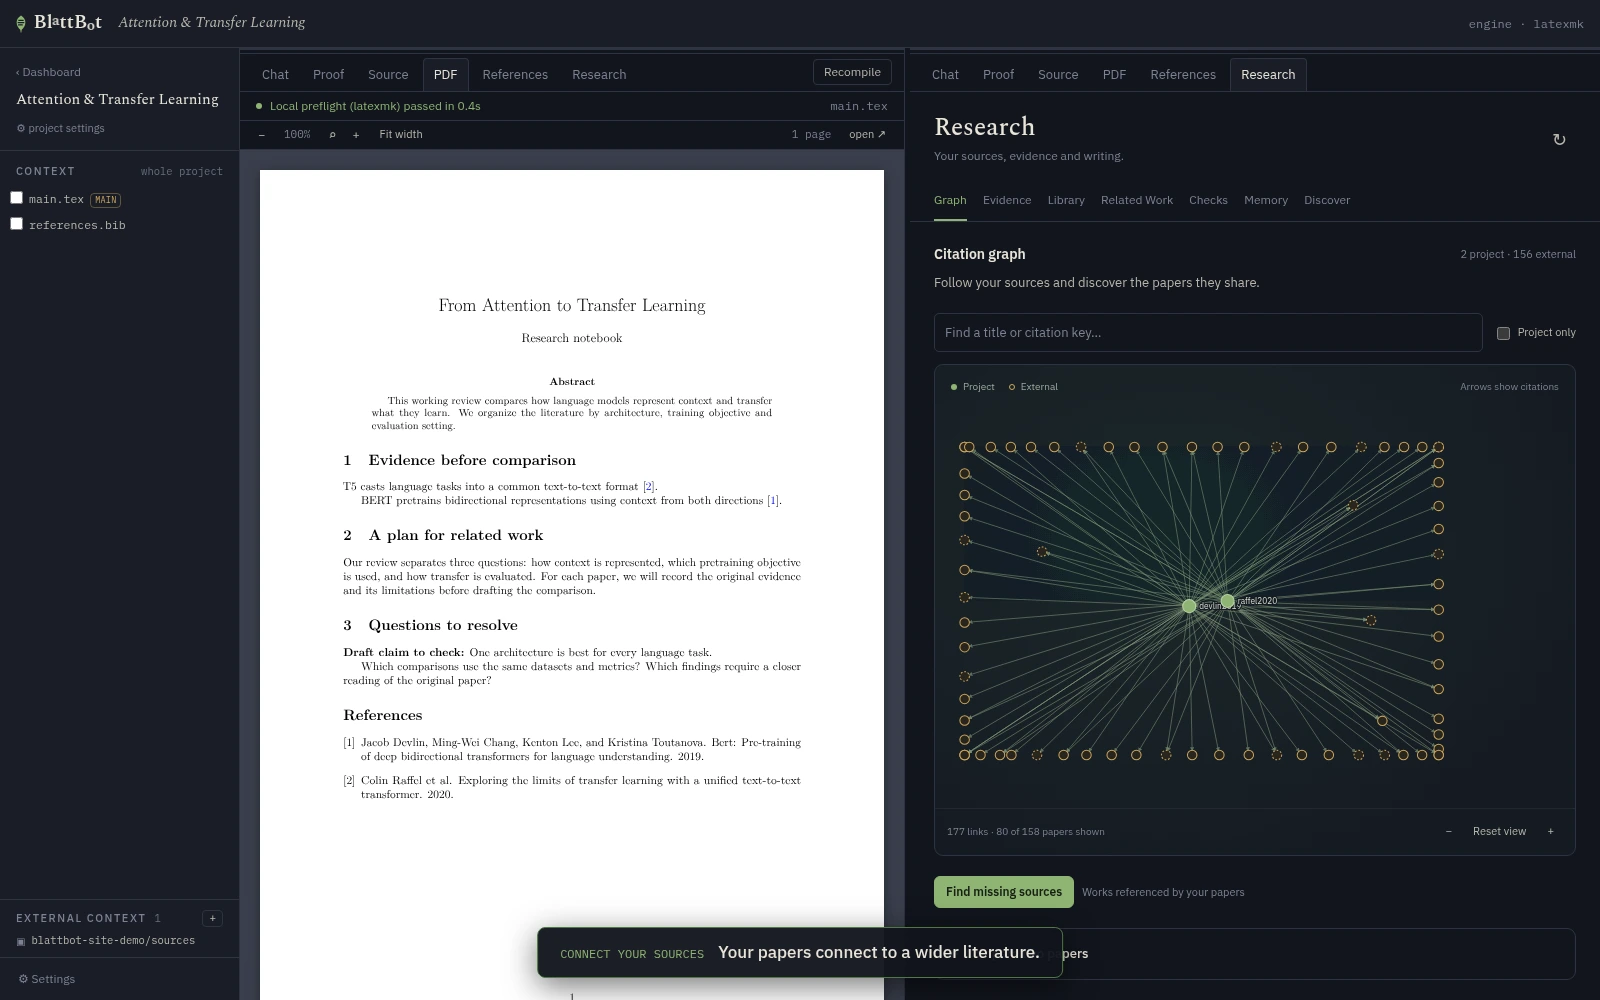Zoom in PDF with plus icon
The width and height of the screenshot is (1600, 1000).
coord(356,135)
